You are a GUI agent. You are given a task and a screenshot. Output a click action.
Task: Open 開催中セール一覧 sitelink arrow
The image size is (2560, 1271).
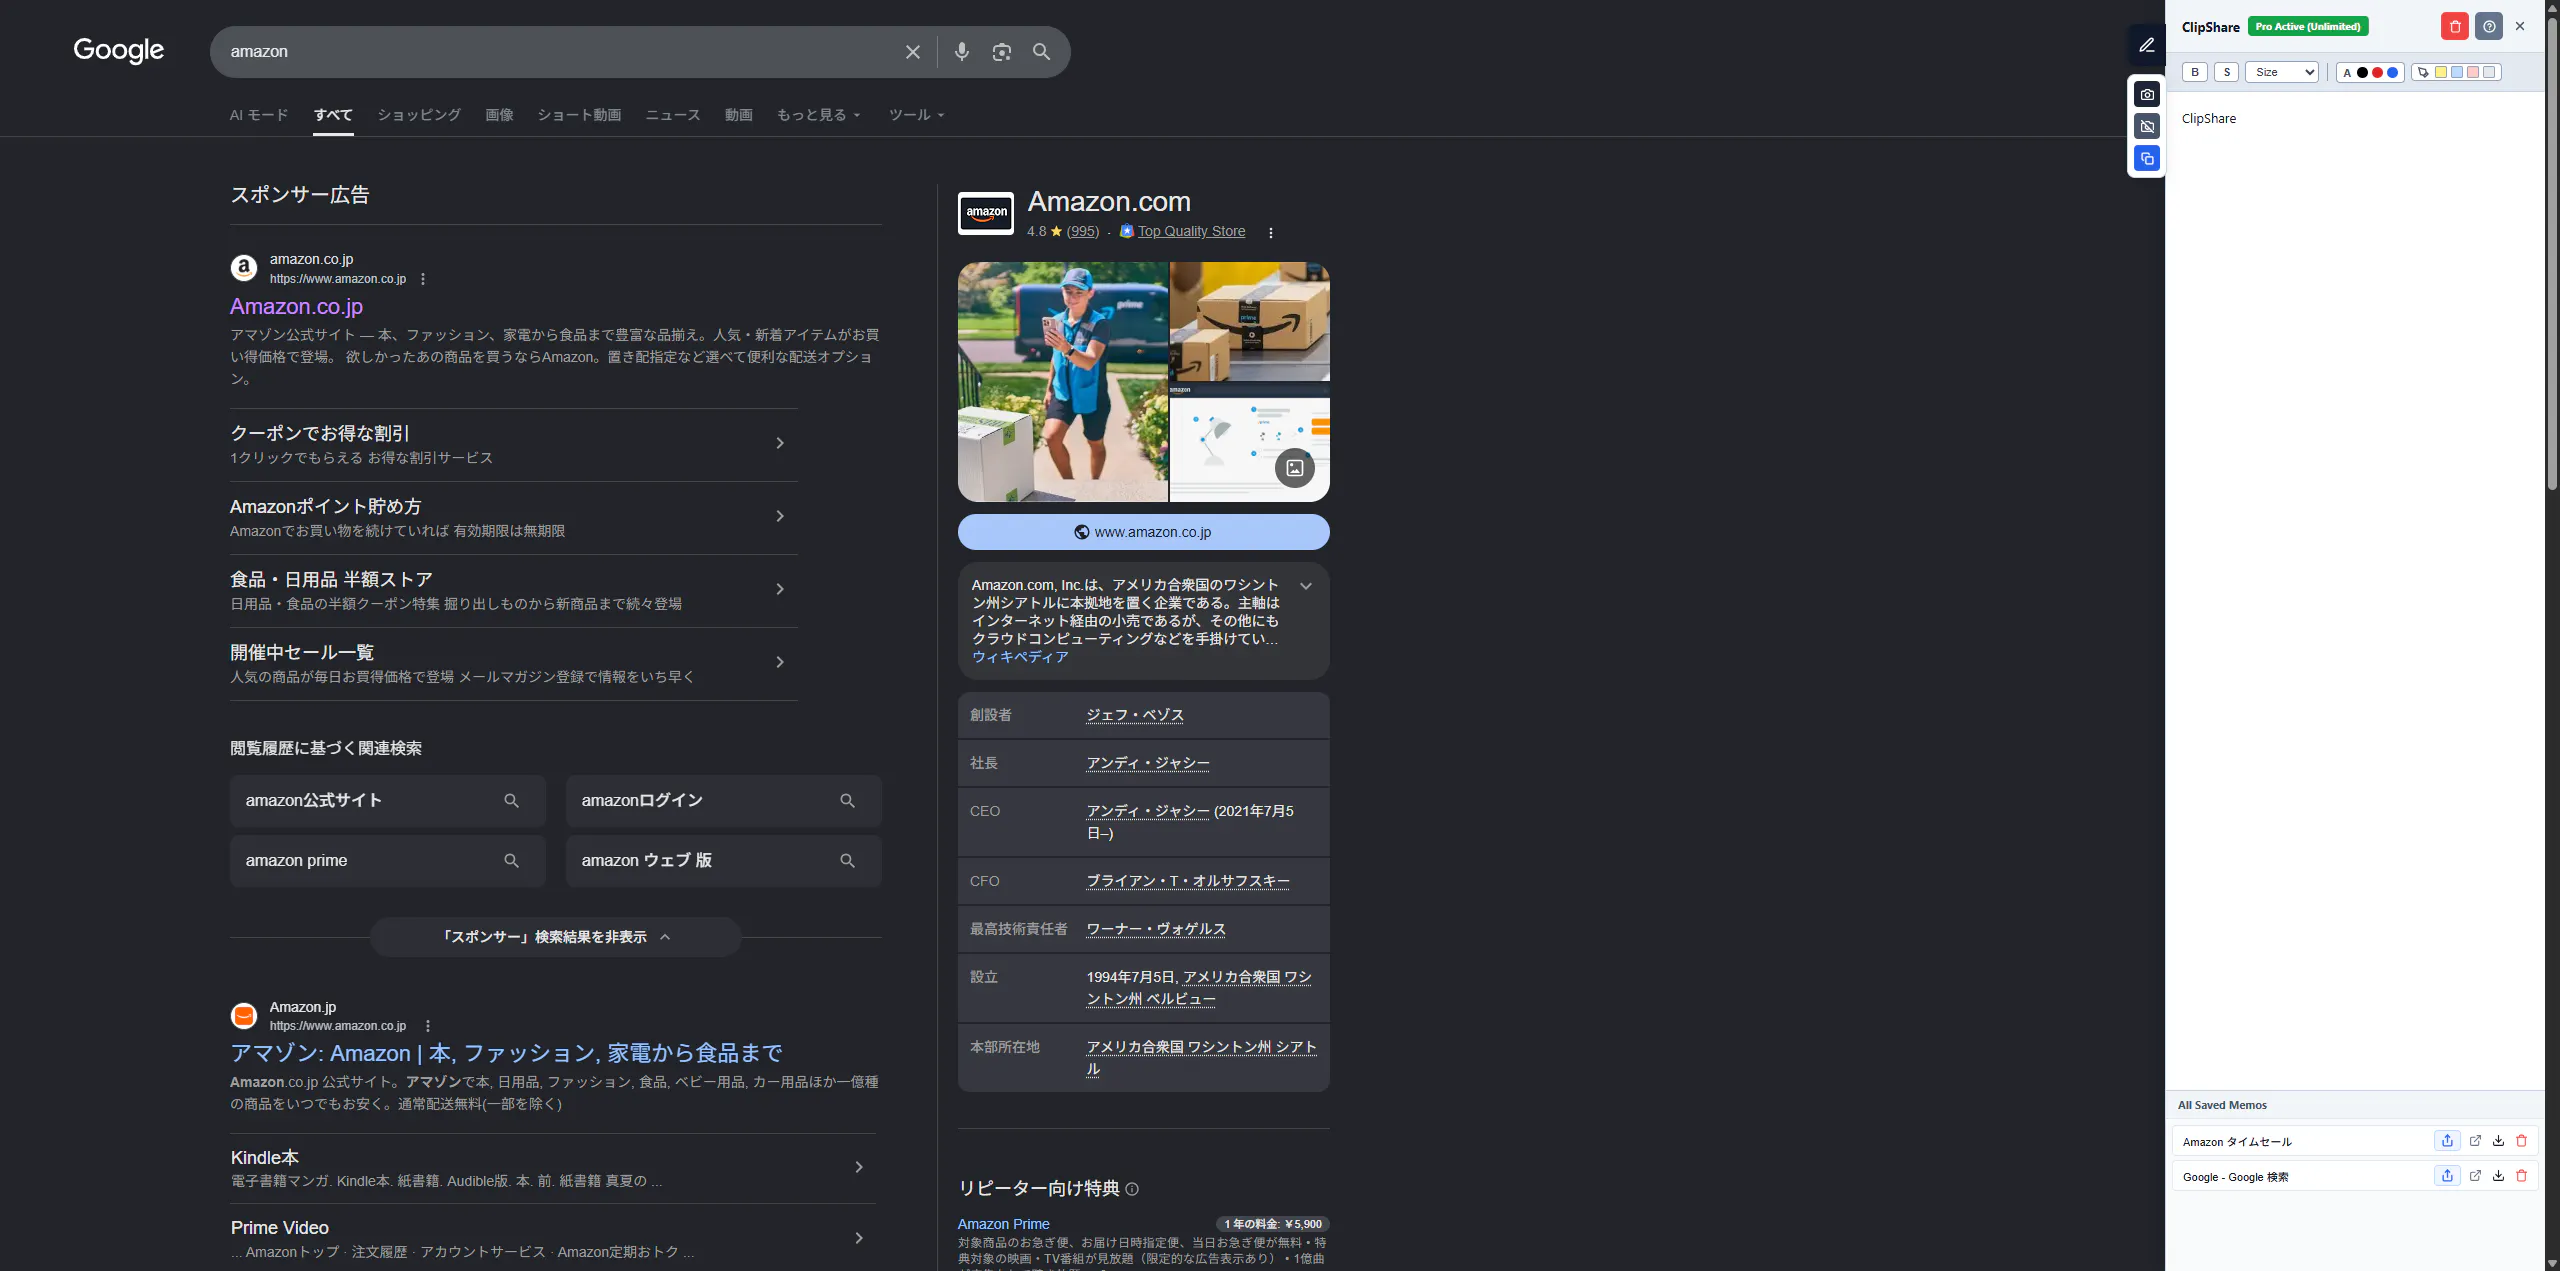click(780, 662)
